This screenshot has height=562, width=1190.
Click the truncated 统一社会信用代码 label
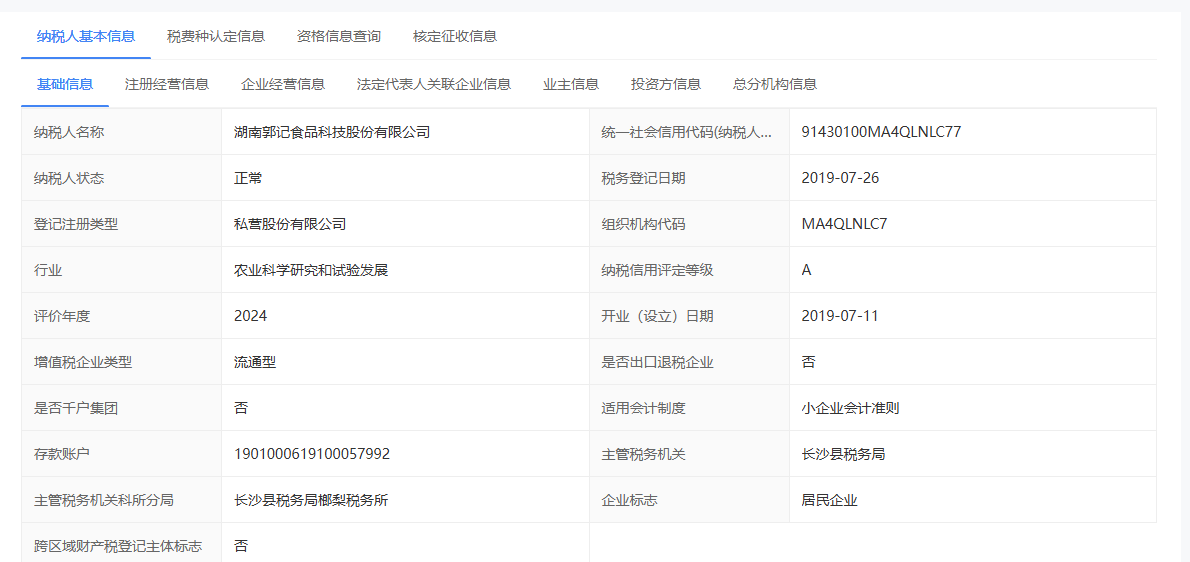point(686,132)
